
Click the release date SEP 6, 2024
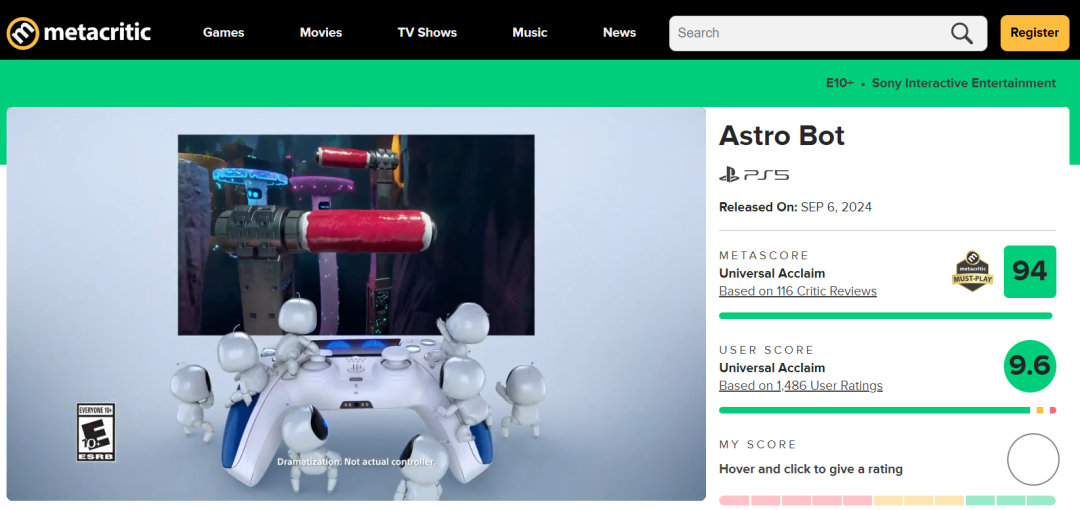pos(836,207)
